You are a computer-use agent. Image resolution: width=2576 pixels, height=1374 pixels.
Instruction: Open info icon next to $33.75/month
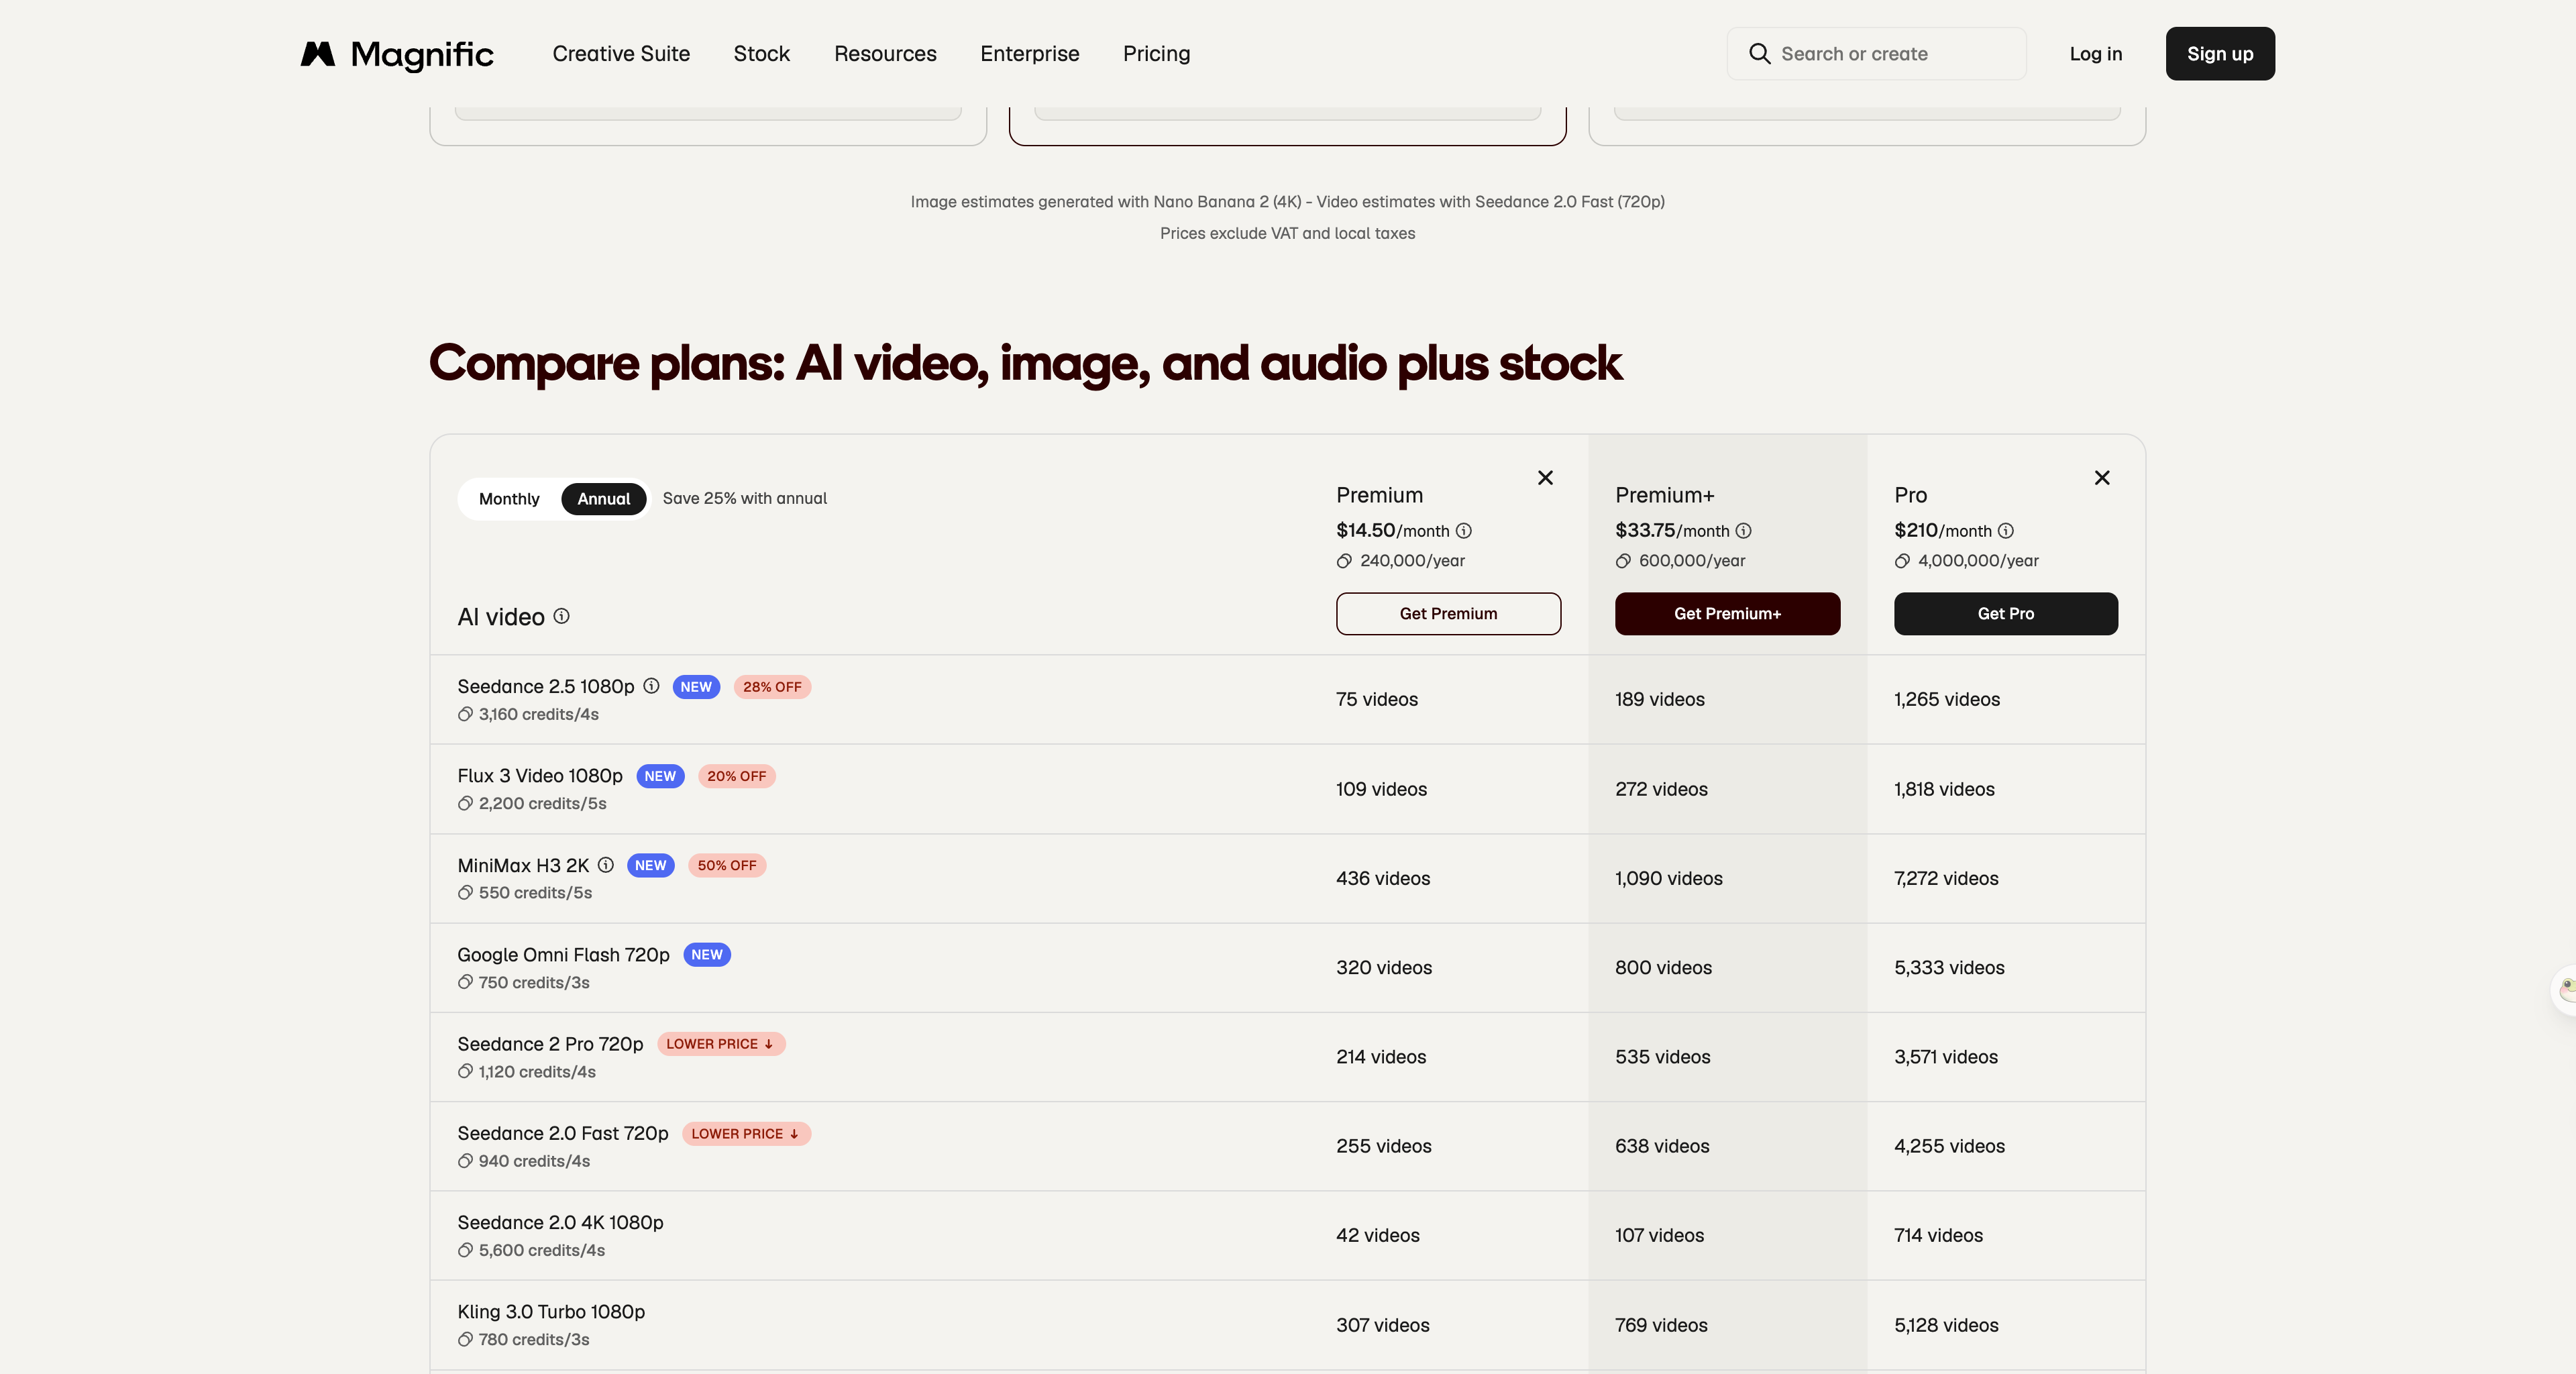point(1744,531)
